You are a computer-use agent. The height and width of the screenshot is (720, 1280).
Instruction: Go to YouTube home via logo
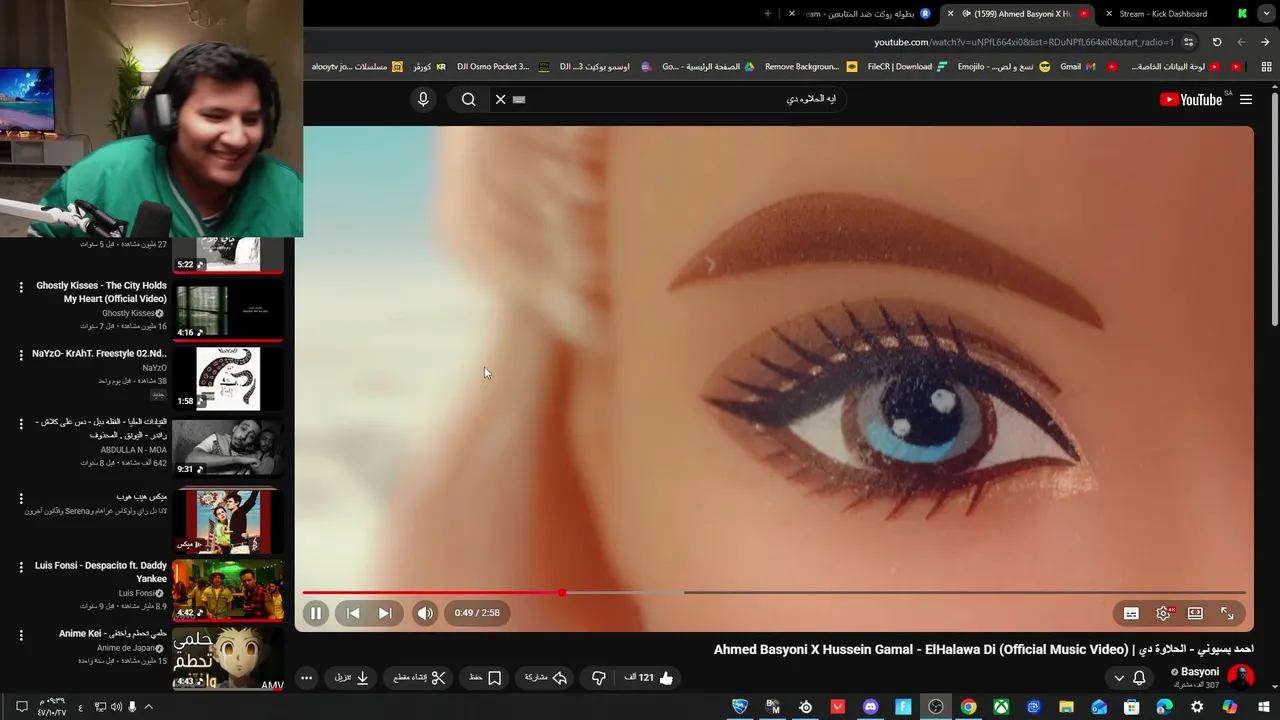pyautogui.click(x=1191, y=99)
